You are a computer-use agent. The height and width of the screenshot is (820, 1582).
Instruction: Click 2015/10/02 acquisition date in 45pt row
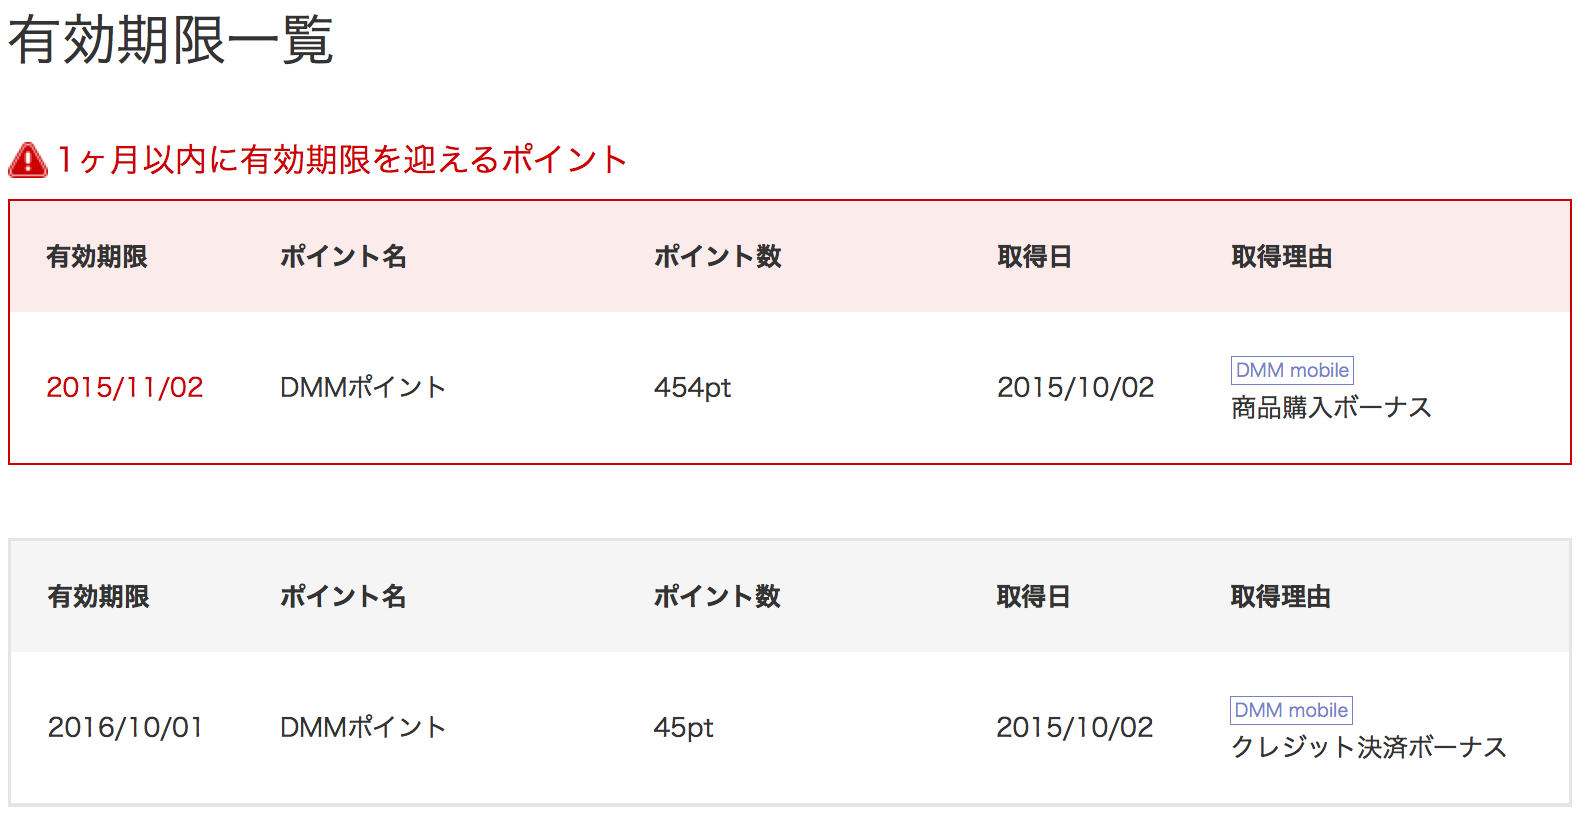[1074, 728]
